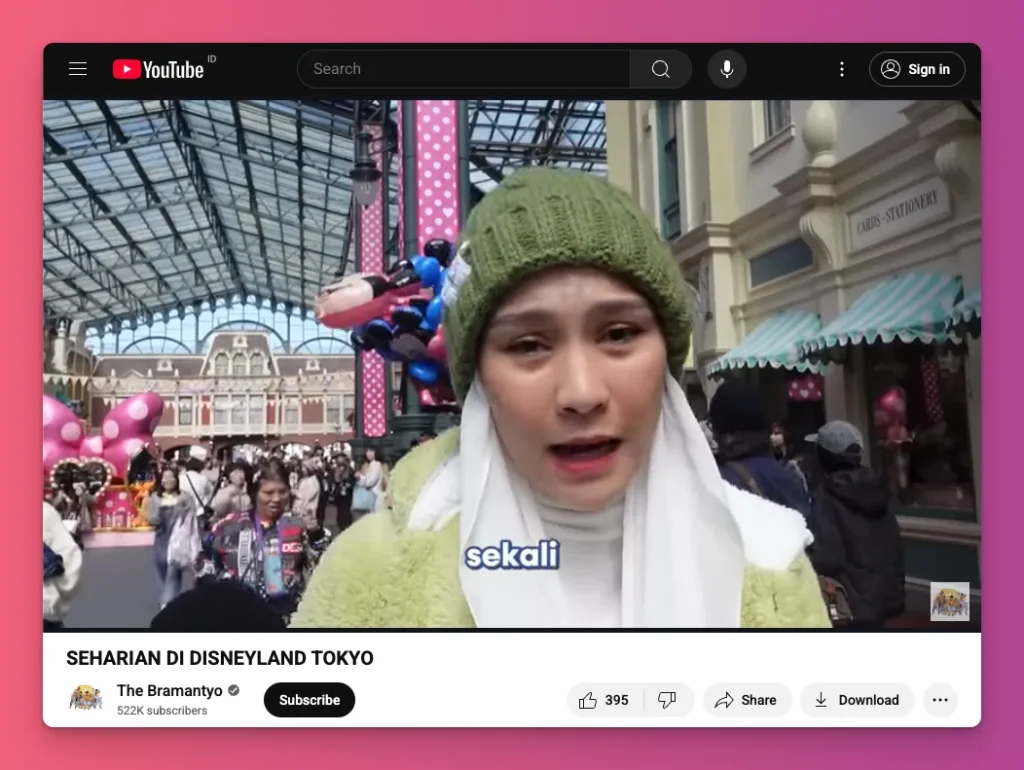Screen dimensions: 1024x770
Task: Open voice search with the microphone icon
Action: [x=727, y=69]
